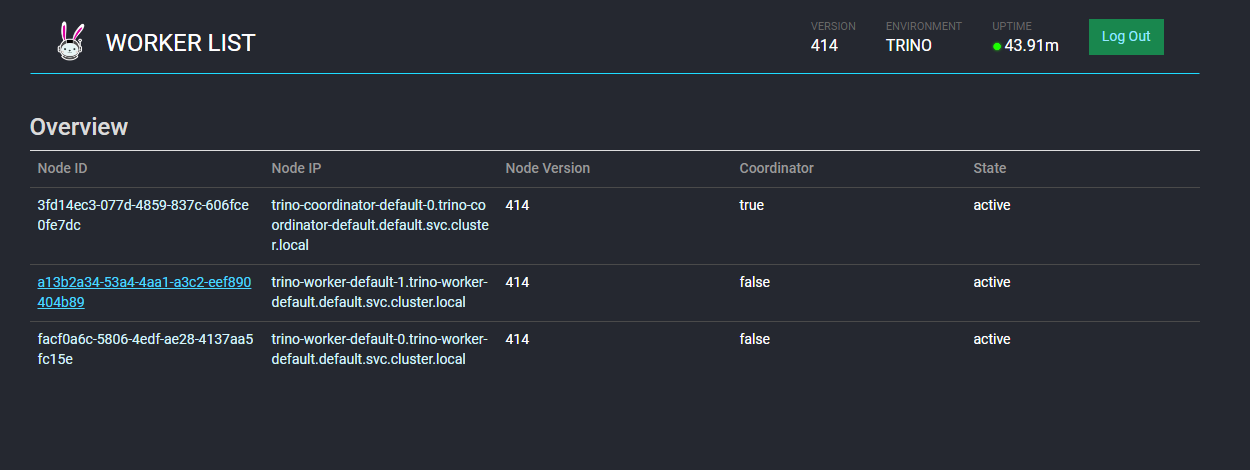The image size is (1250, 470).
Task: Click the coordinator row's true value
Action: click(x=751, y=205)
